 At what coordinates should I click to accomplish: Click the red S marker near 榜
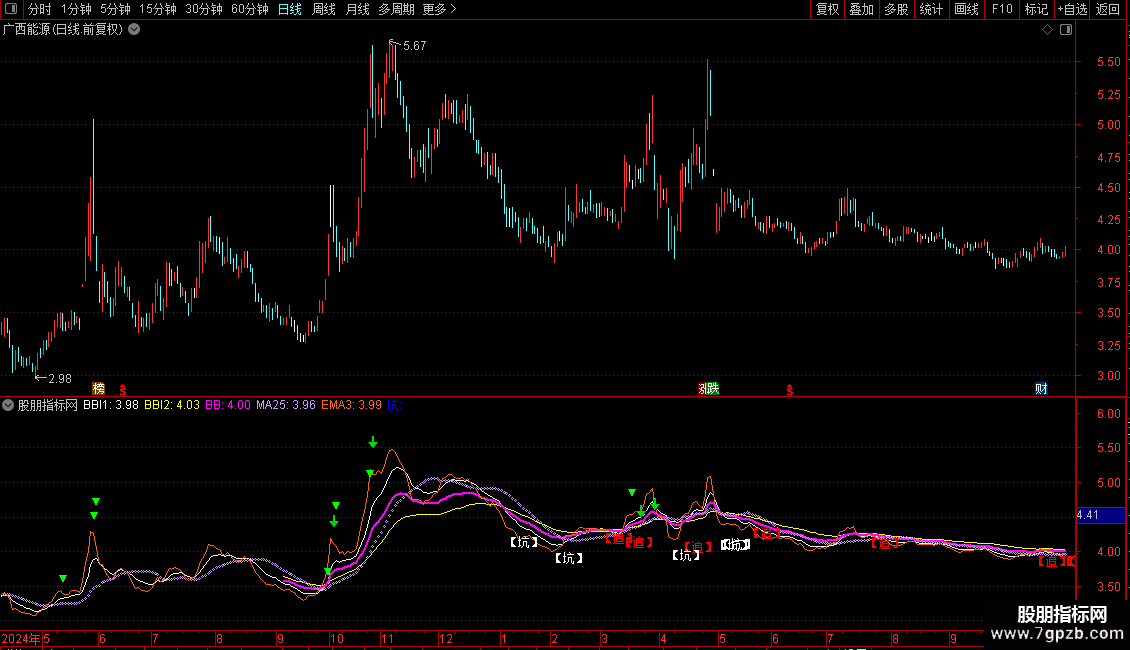point(123,390)
